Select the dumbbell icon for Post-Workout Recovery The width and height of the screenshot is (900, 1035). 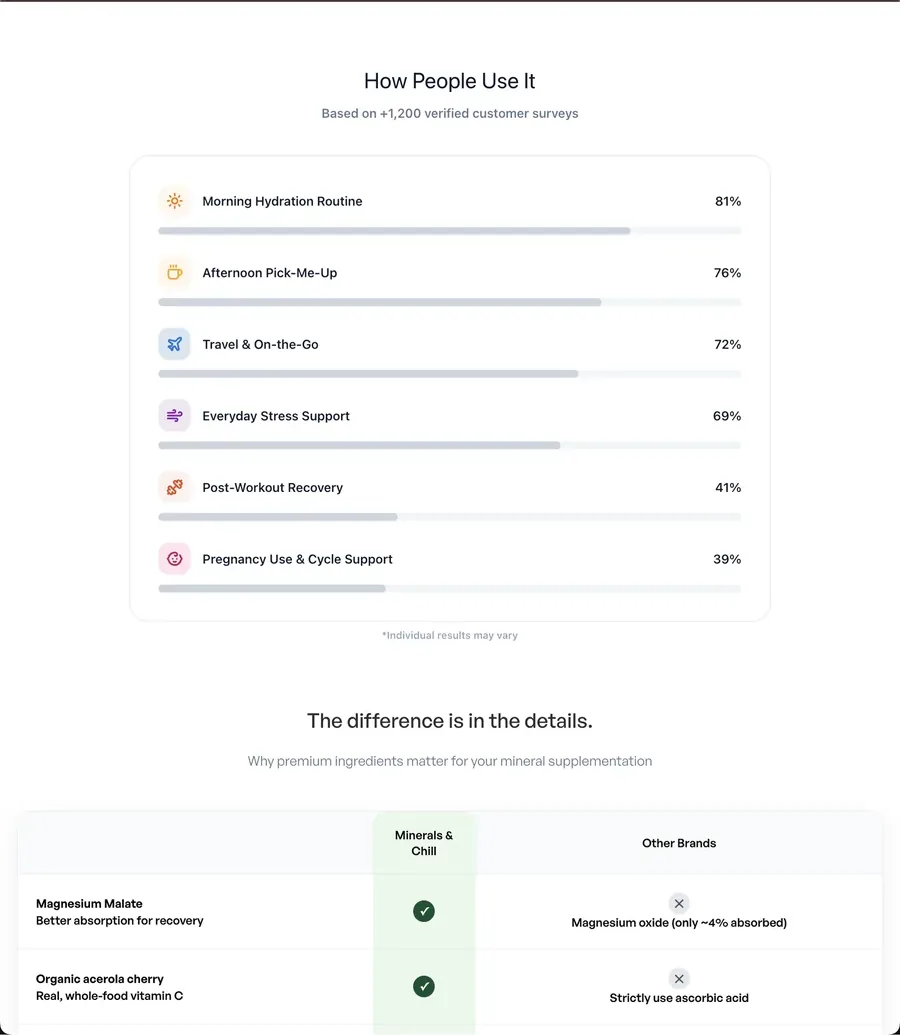point(174,487)
